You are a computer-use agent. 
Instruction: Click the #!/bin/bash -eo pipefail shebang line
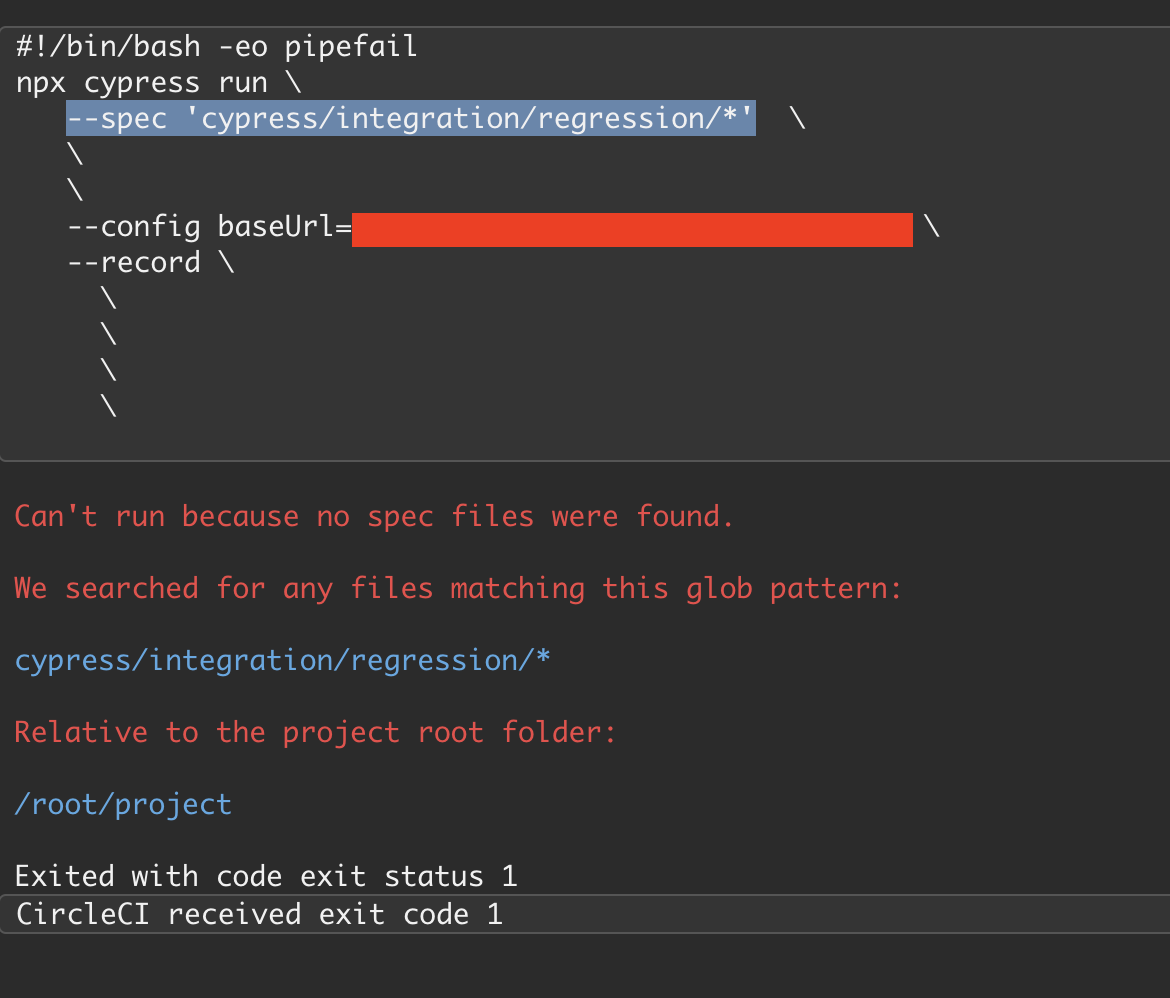215,45
